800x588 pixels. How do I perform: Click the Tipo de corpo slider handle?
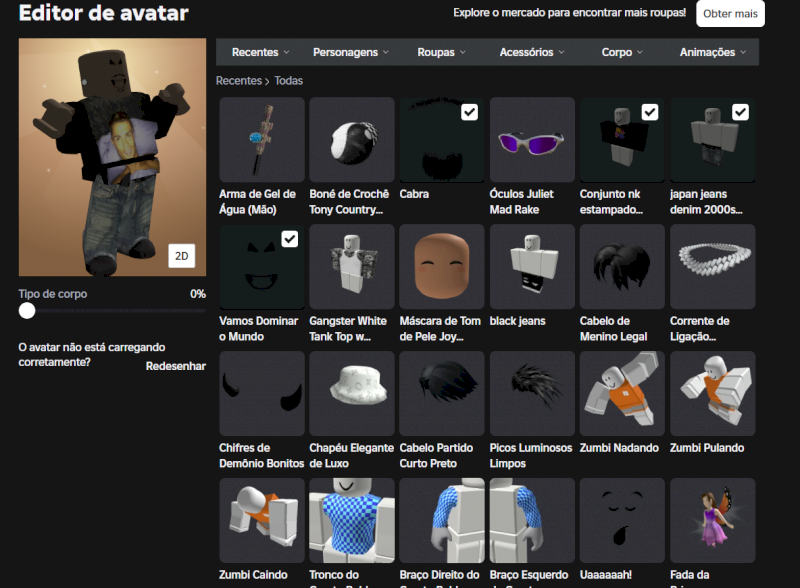[x=27, y=310]
